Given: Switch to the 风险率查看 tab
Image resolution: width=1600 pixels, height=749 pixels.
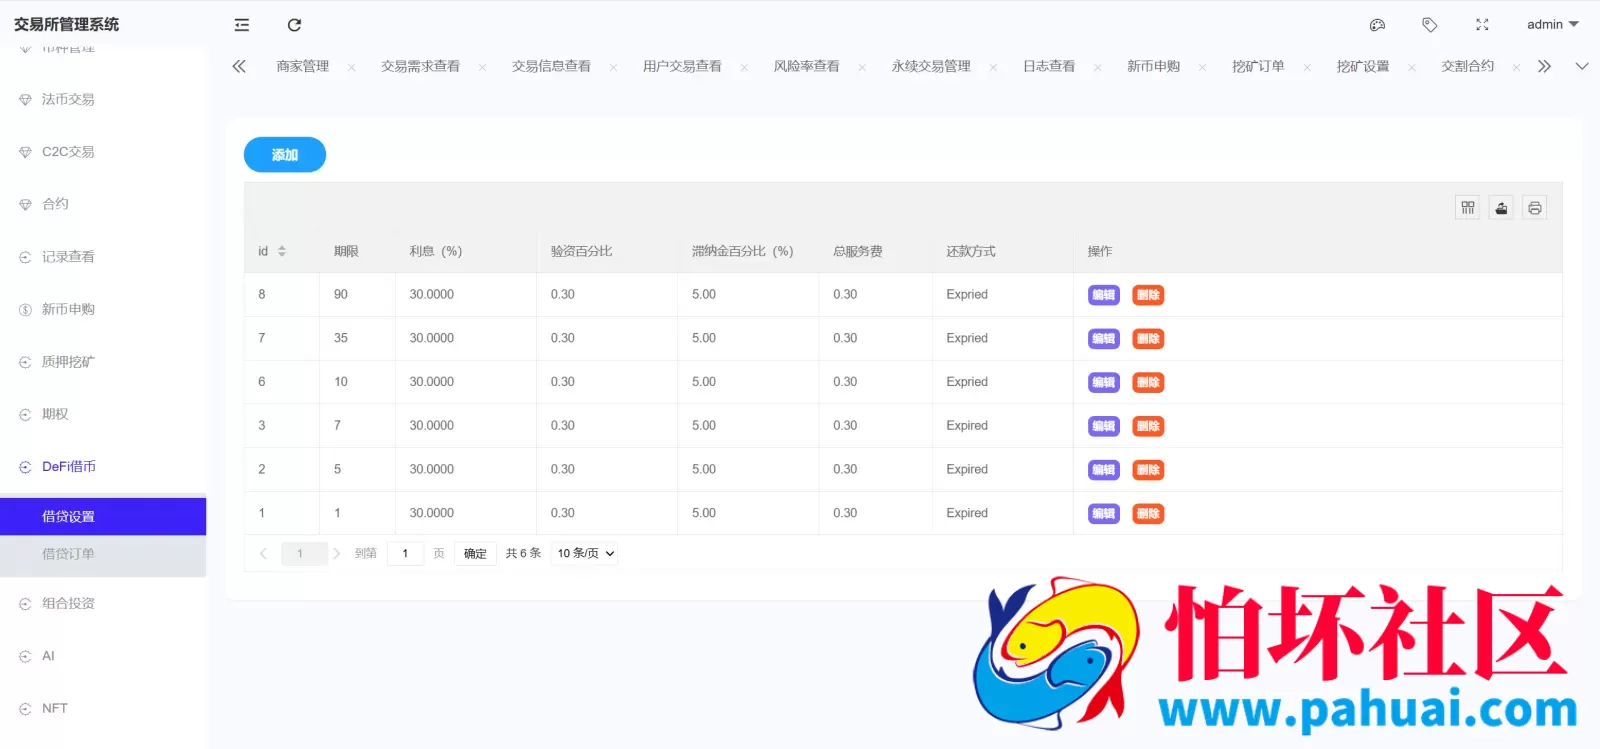Looking at the screenshot, I should click(806, 66).
